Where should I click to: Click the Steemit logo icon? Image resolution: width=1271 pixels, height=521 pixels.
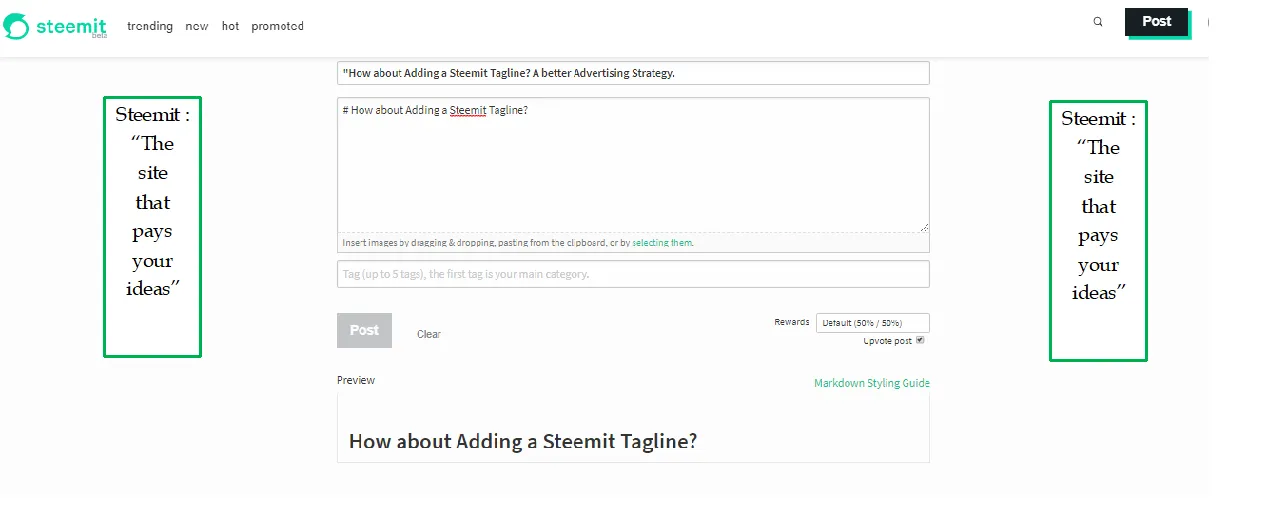pyautogui.click(x=17, y=25)
